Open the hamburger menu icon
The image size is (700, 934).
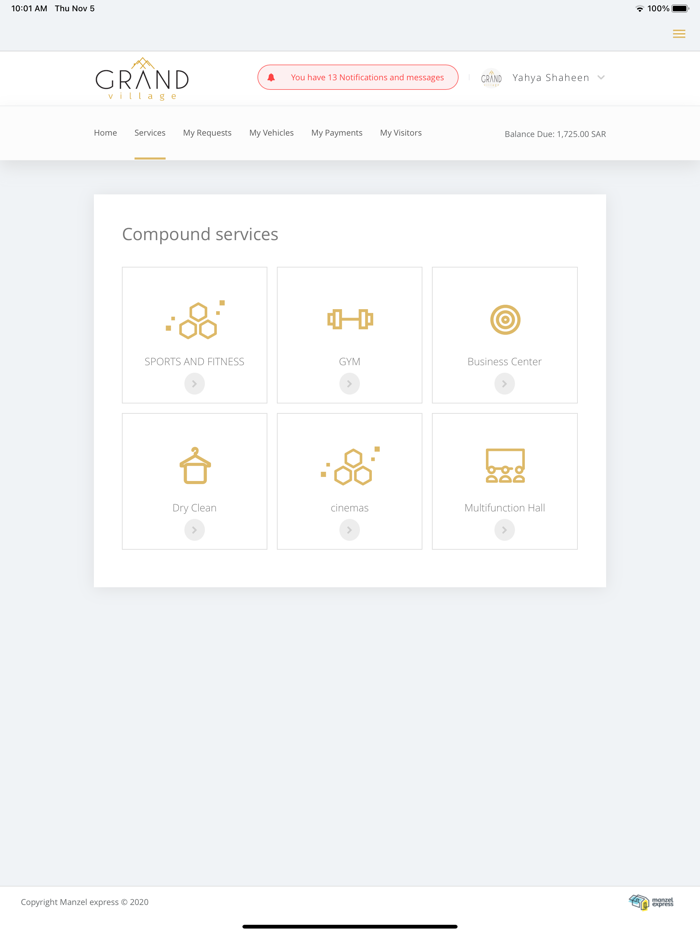pos(679,34)
